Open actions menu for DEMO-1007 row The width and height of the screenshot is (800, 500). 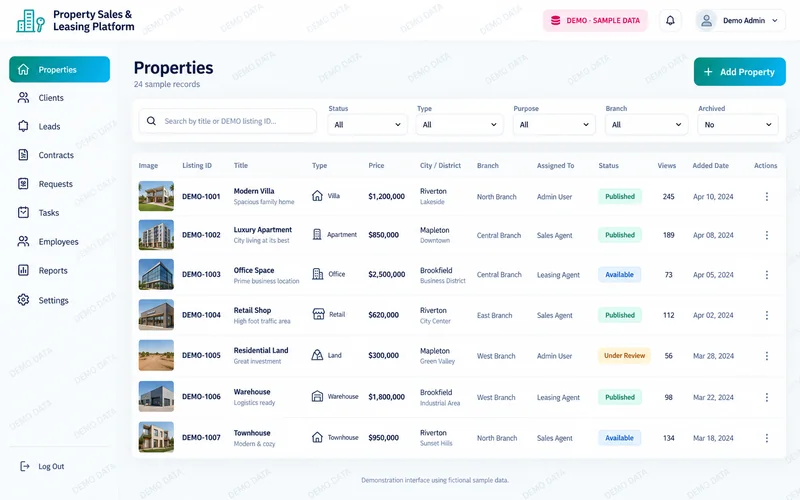pyautogui.click(x=766, y=438)
